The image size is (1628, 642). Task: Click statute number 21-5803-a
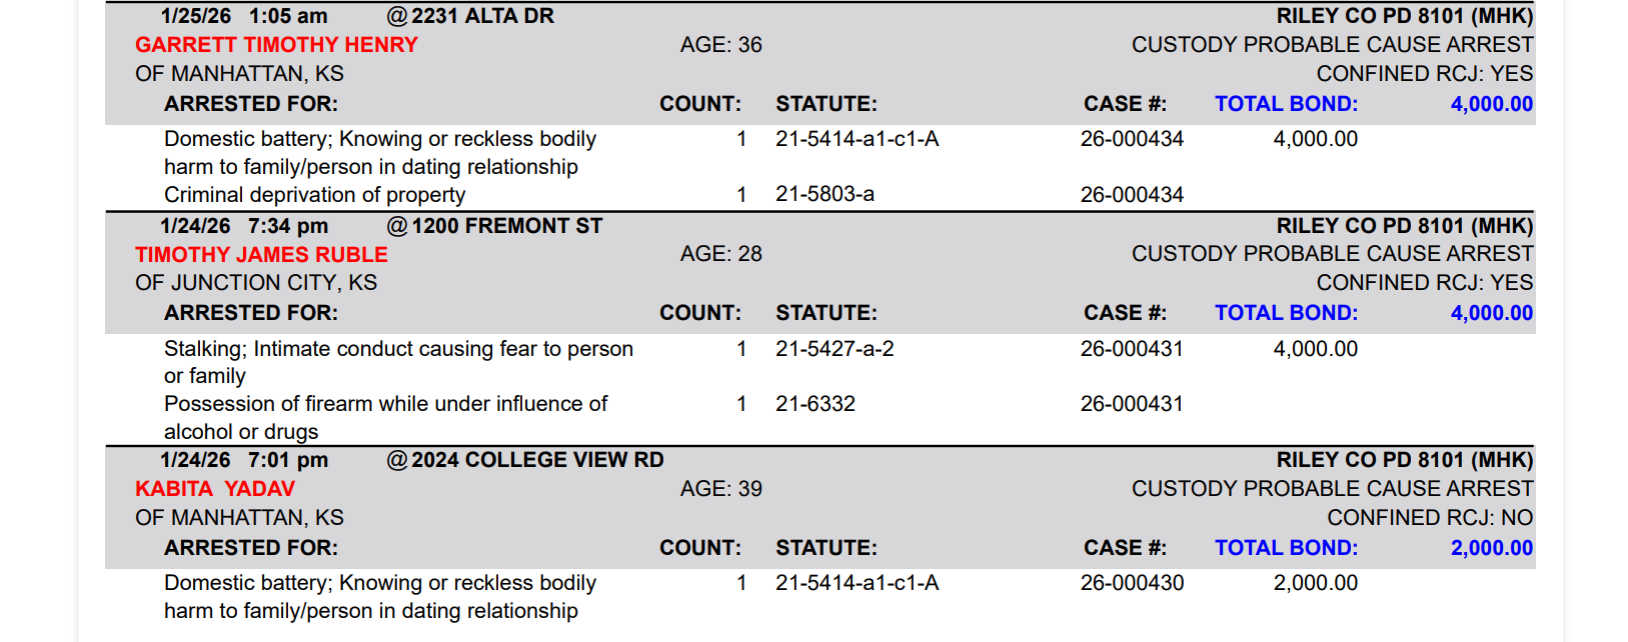pyautogui.click(x=824, y=194)
